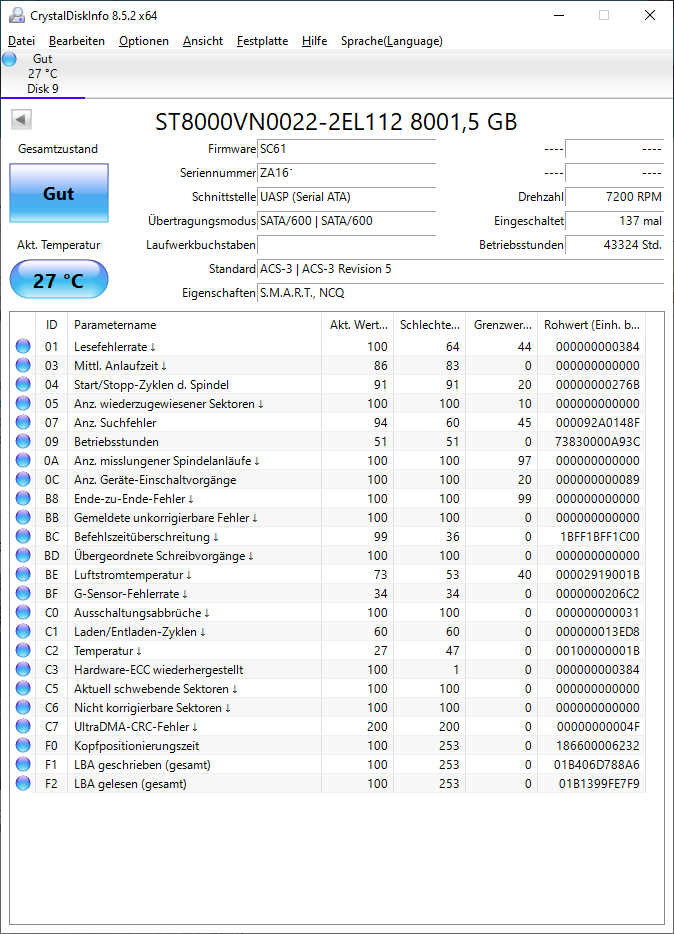Click status orb for UltraDMA-CRC-Fehler

[23, 727]
